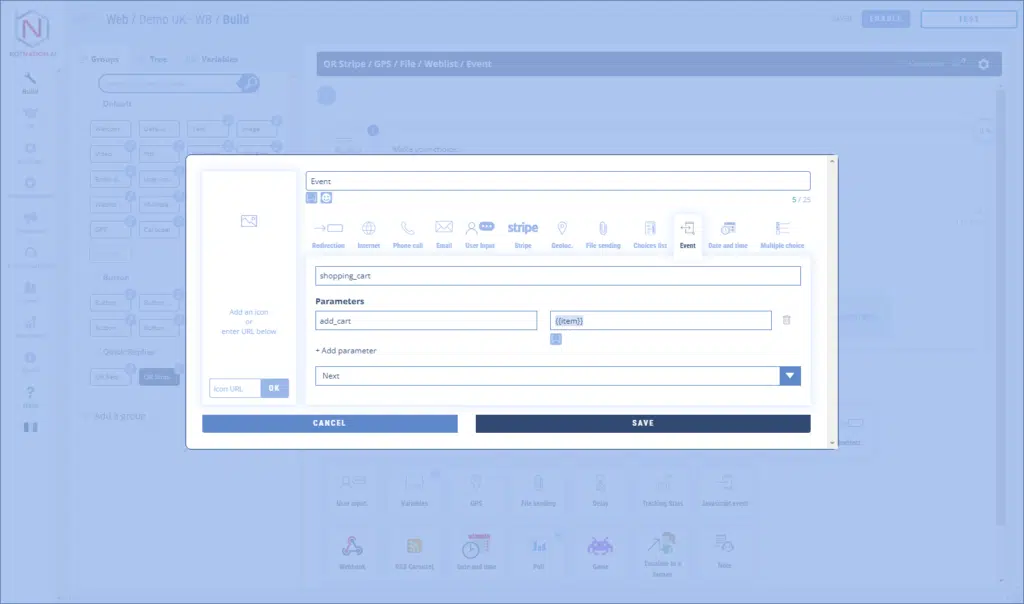The width and height of the screenshot is (1024, 604).
Task: Click the image placeholder to add icon
Action: point(249,221)
